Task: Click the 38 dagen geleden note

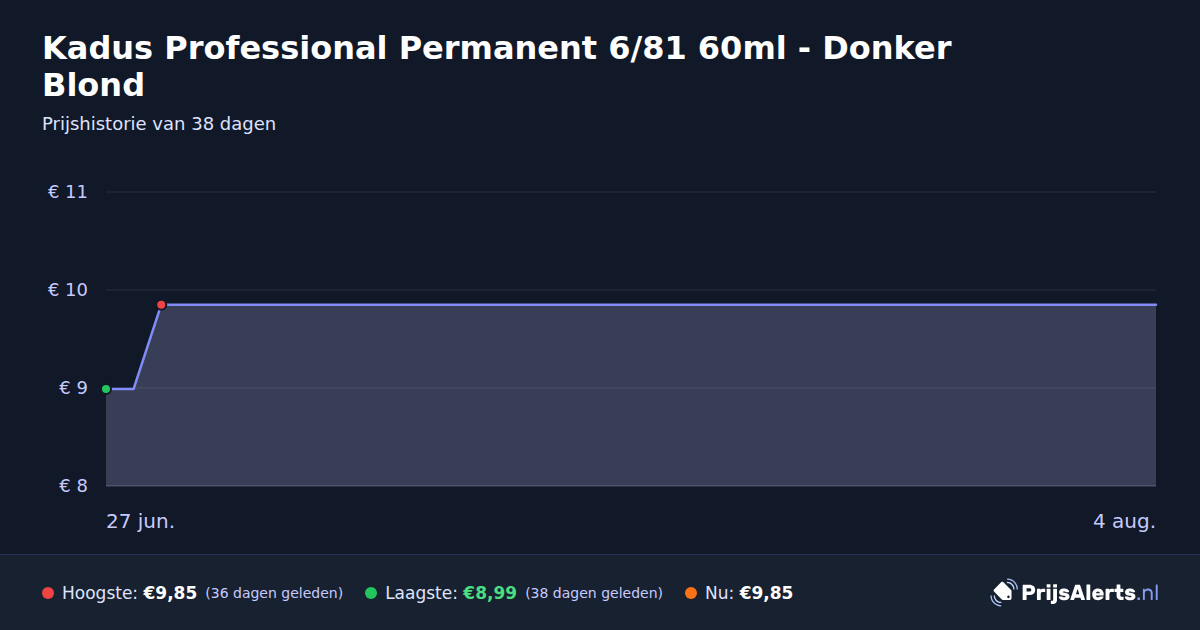Action: click(x=594, y=593)
